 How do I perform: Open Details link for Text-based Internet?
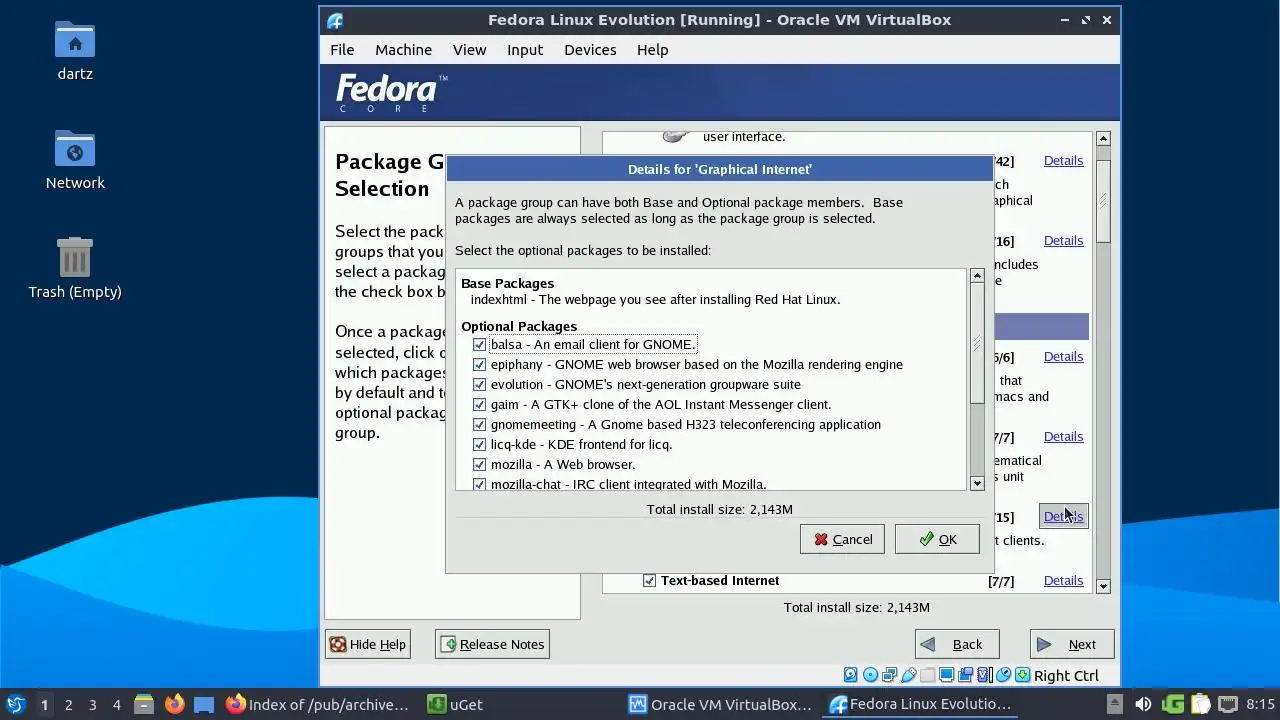[1063, 580]
